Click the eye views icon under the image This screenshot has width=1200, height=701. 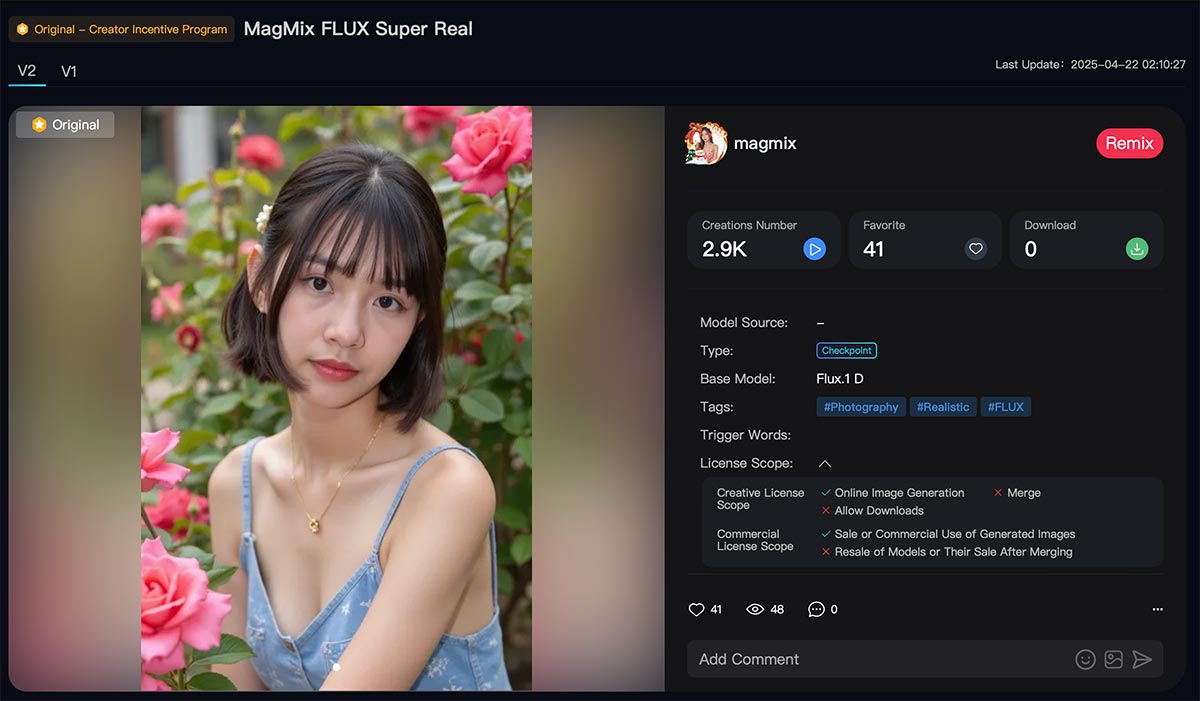(x=757, y=609)
